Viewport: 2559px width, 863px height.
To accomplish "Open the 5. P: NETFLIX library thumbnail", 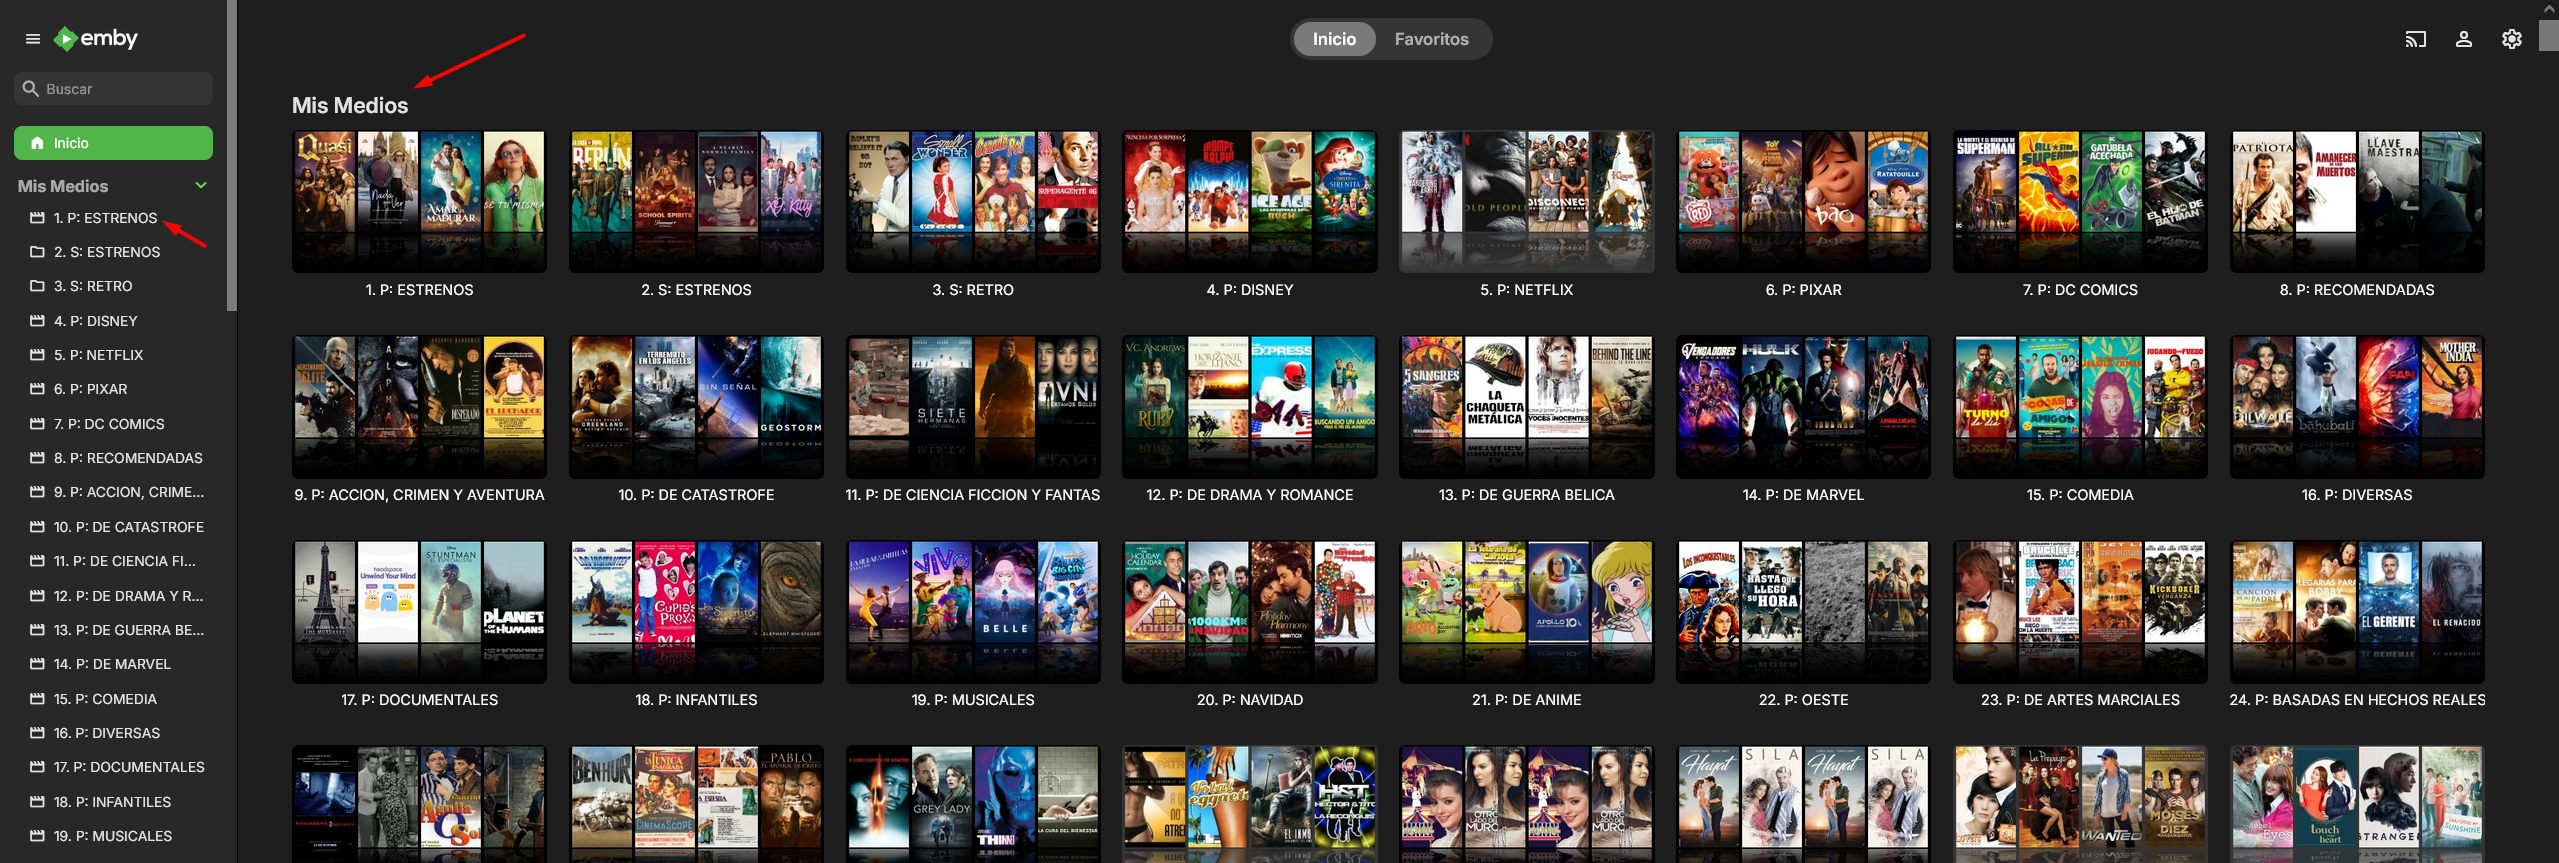I will tap(1527, 201).
